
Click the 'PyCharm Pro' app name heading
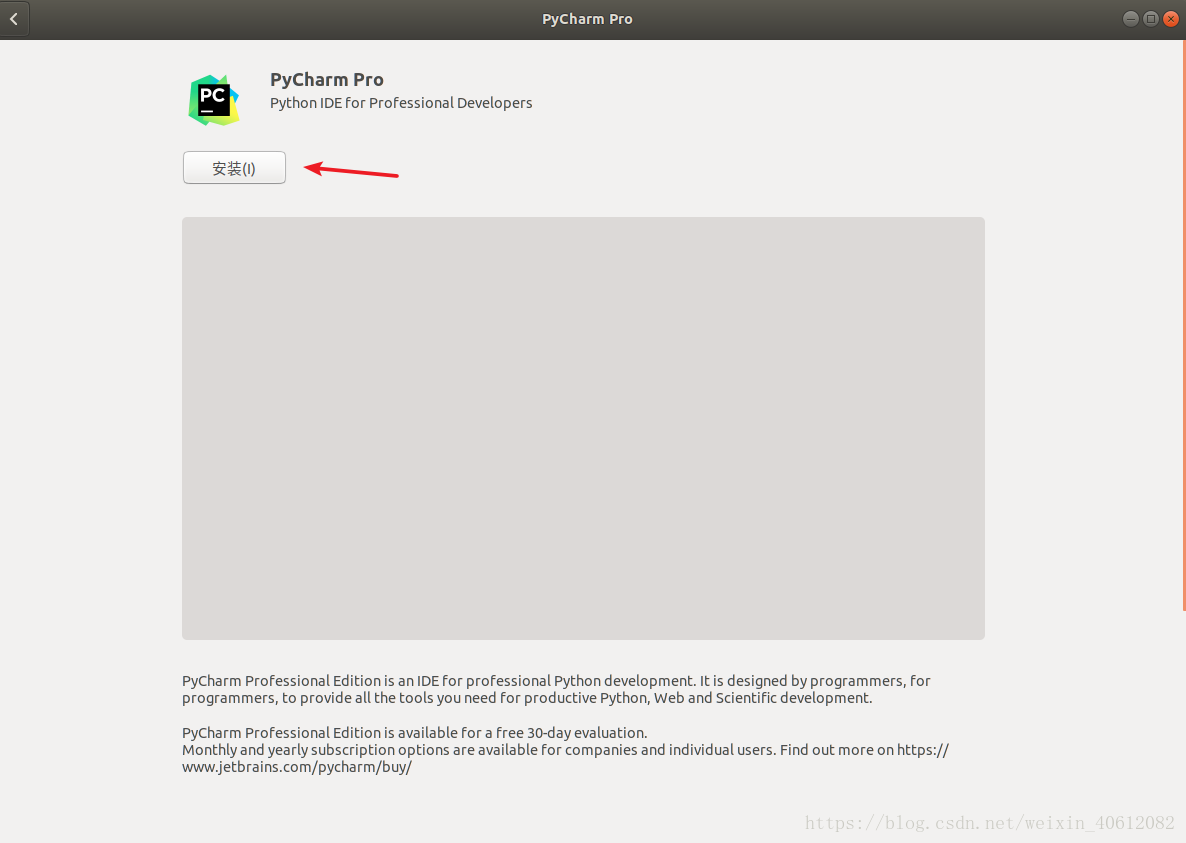327,79
